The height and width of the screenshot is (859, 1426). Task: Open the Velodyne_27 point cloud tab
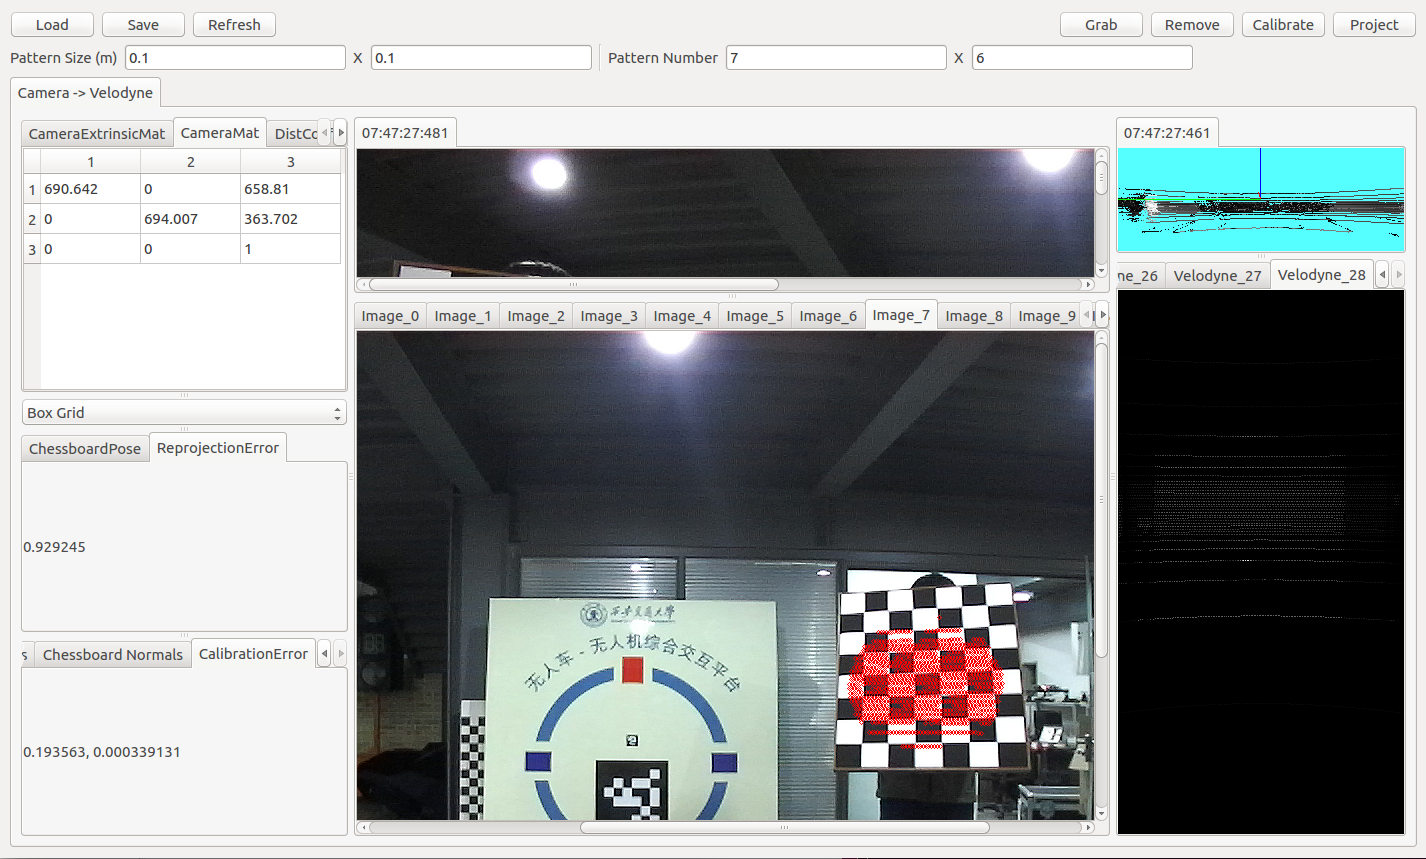click(1217, 276)
